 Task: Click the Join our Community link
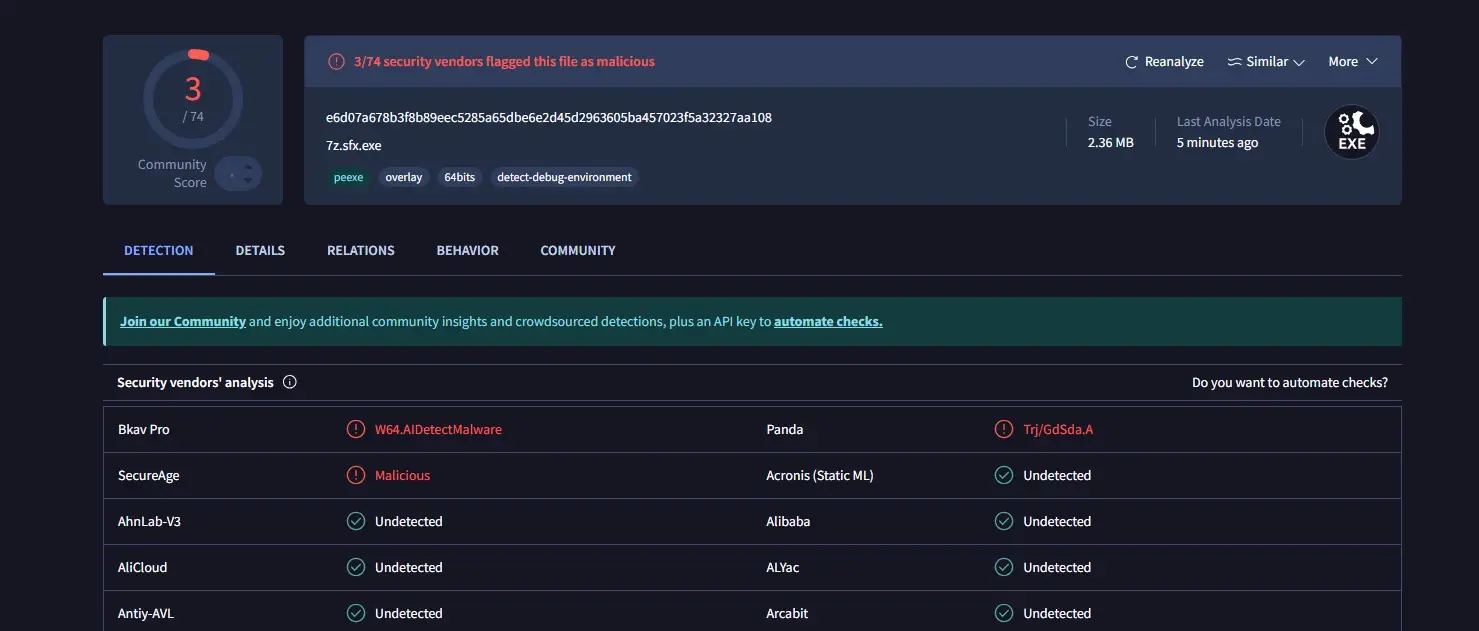point(183,322)
